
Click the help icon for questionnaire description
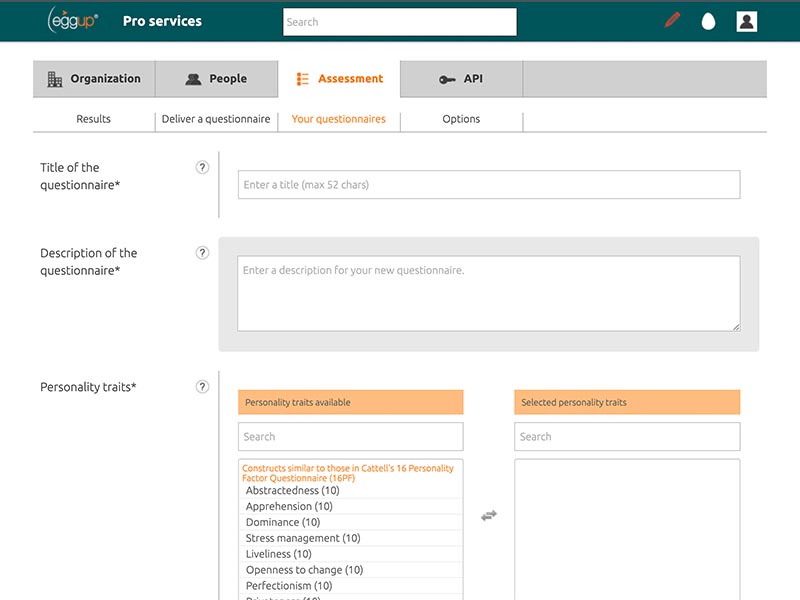[202, 253]
